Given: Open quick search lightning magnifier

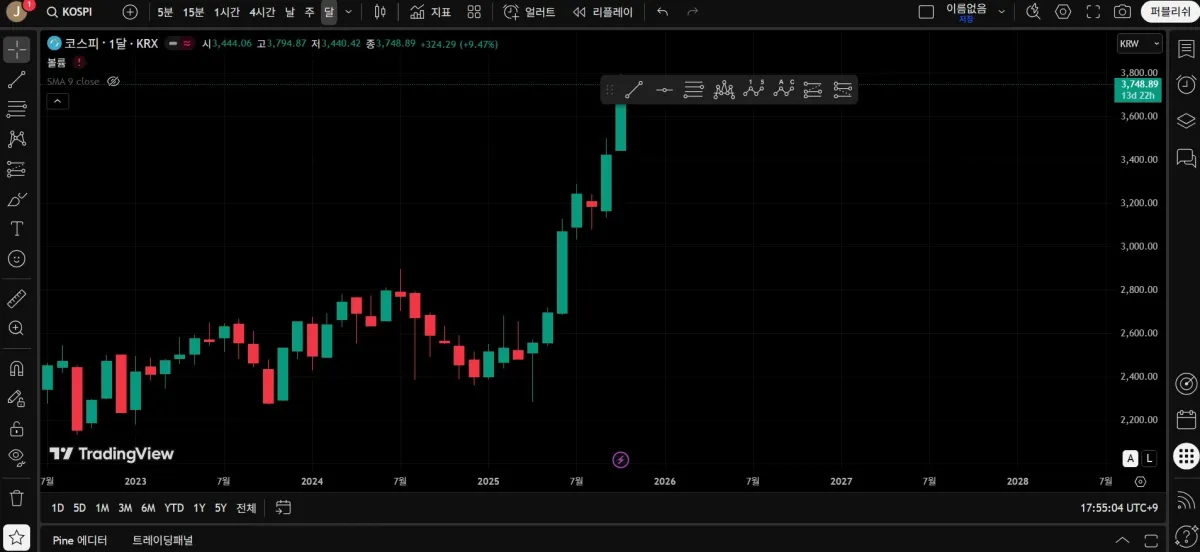Looking at the screenshot, I should [1034, 12].
